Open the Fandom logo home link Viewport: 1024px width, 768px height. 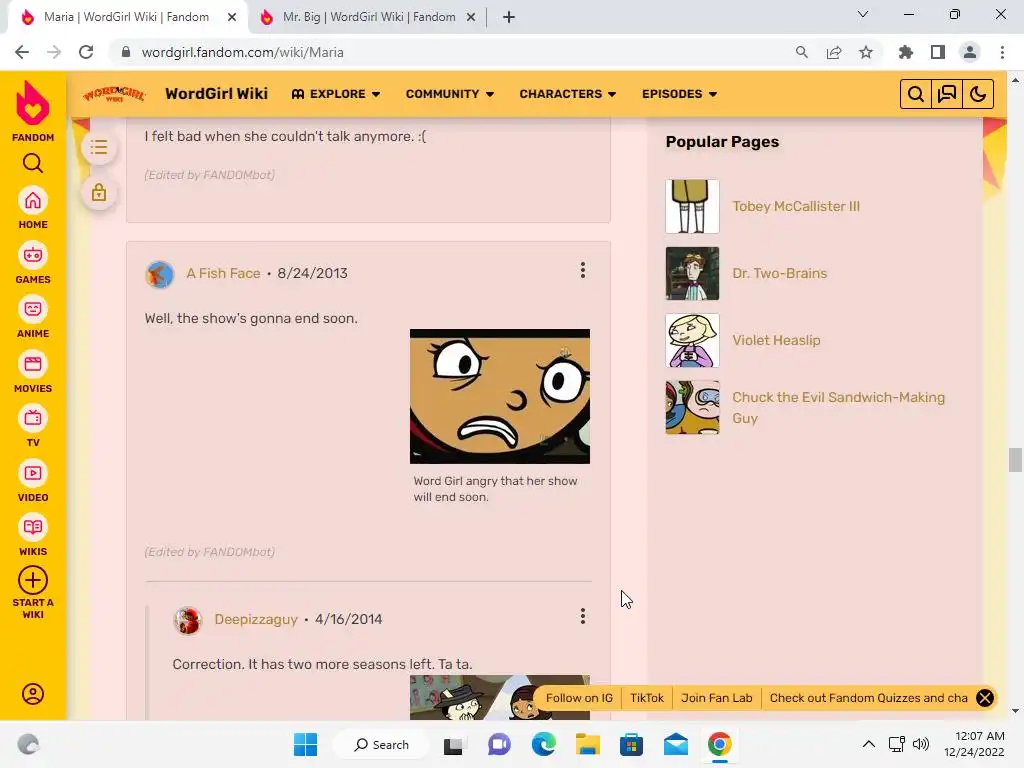tap(33, 111)
